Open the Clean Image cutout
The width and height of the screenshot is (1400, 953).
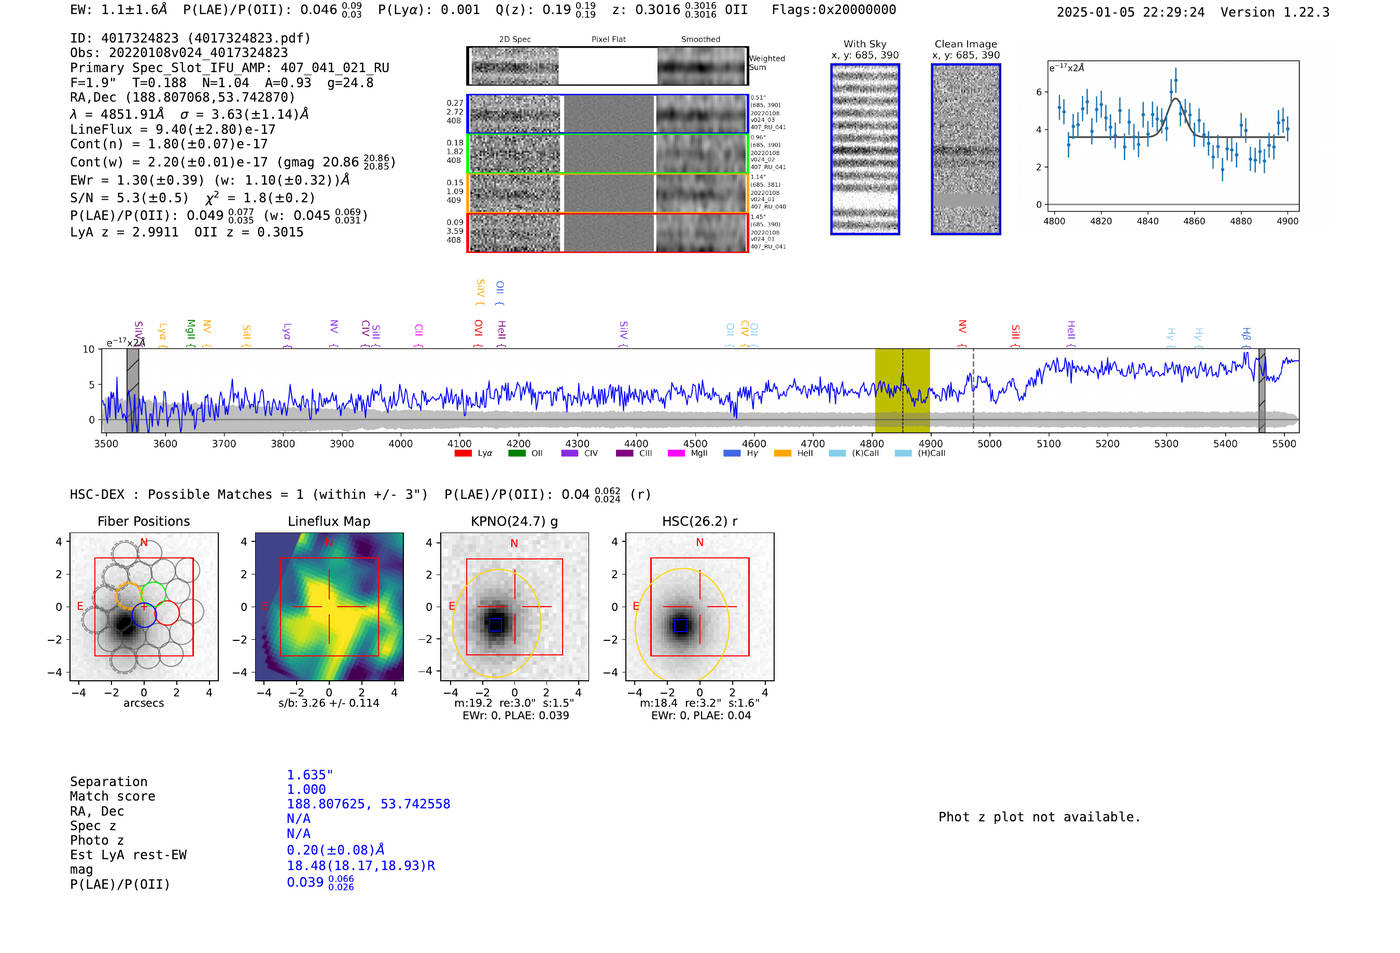[x=965, y=149]
